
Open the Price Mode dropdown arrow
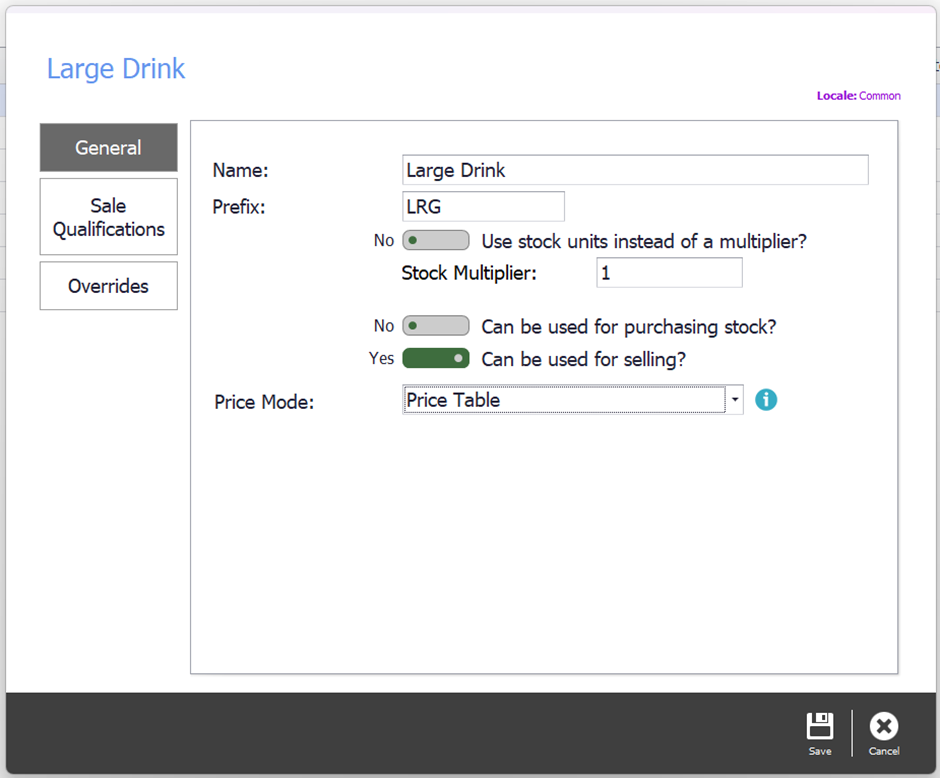click(734, 400)
